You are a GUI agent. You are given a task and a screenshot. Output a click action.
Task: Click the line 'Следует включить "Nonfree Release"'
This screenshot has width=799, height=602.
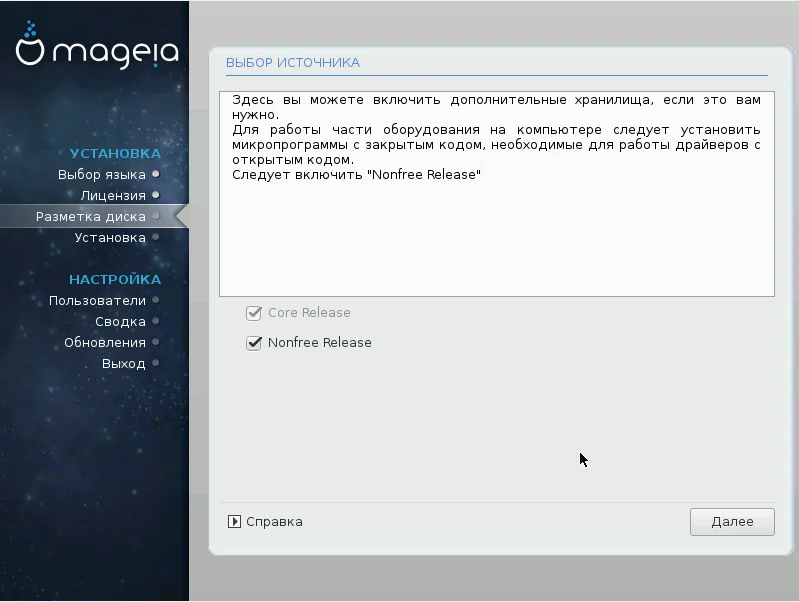point(356,175)
